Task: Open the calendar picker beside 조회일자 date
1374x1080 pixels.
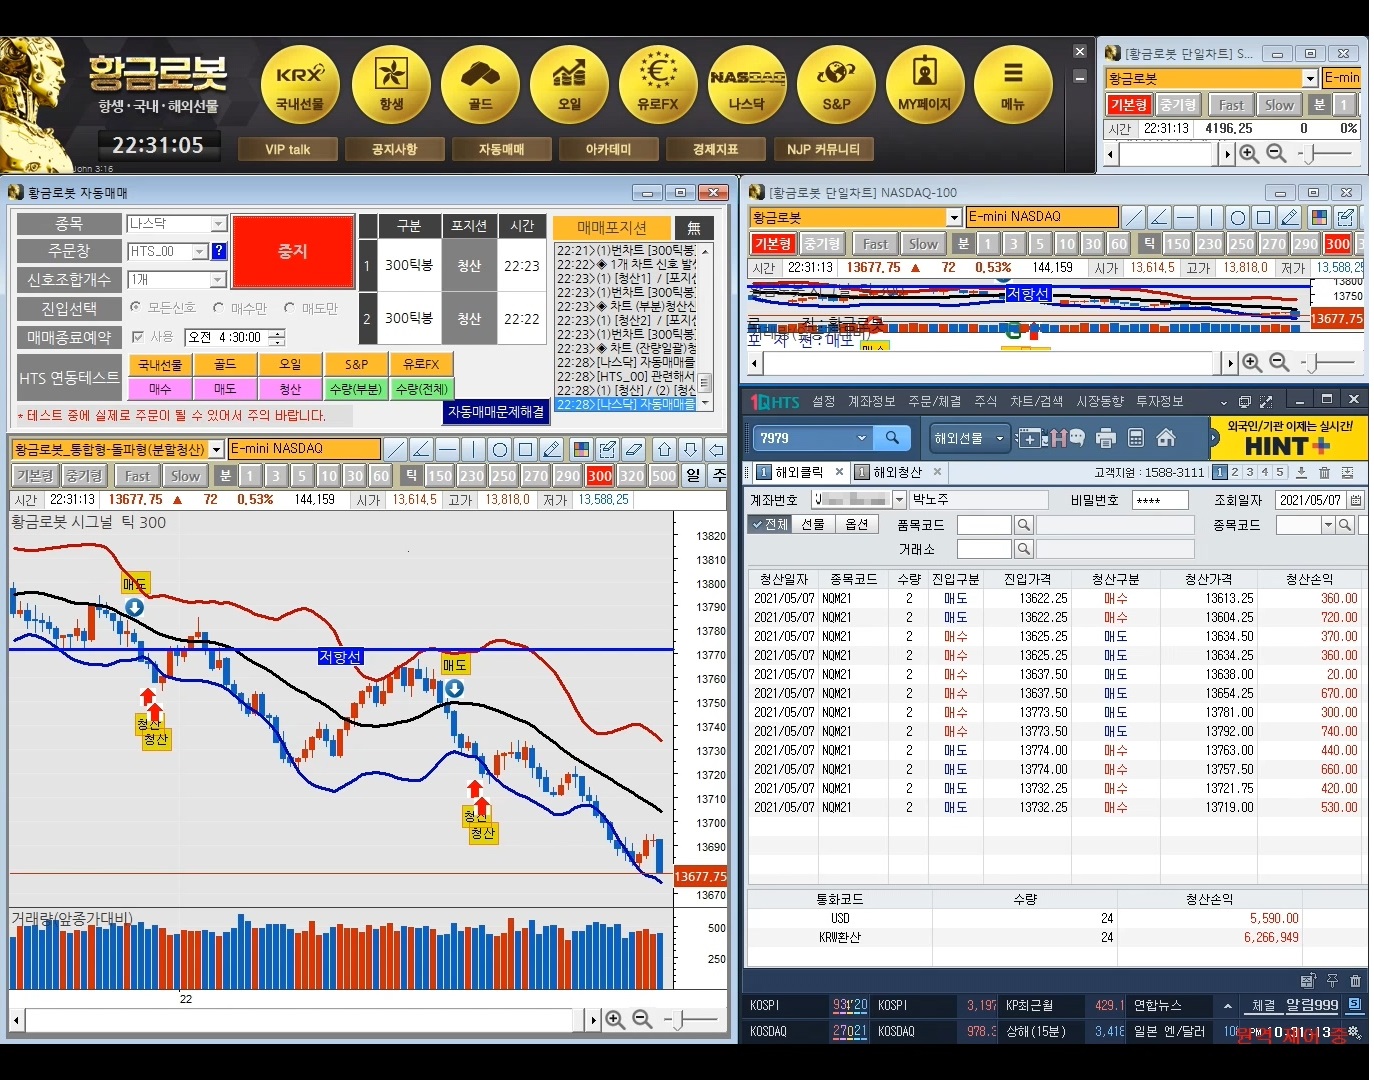Action: click(1356, 499)
